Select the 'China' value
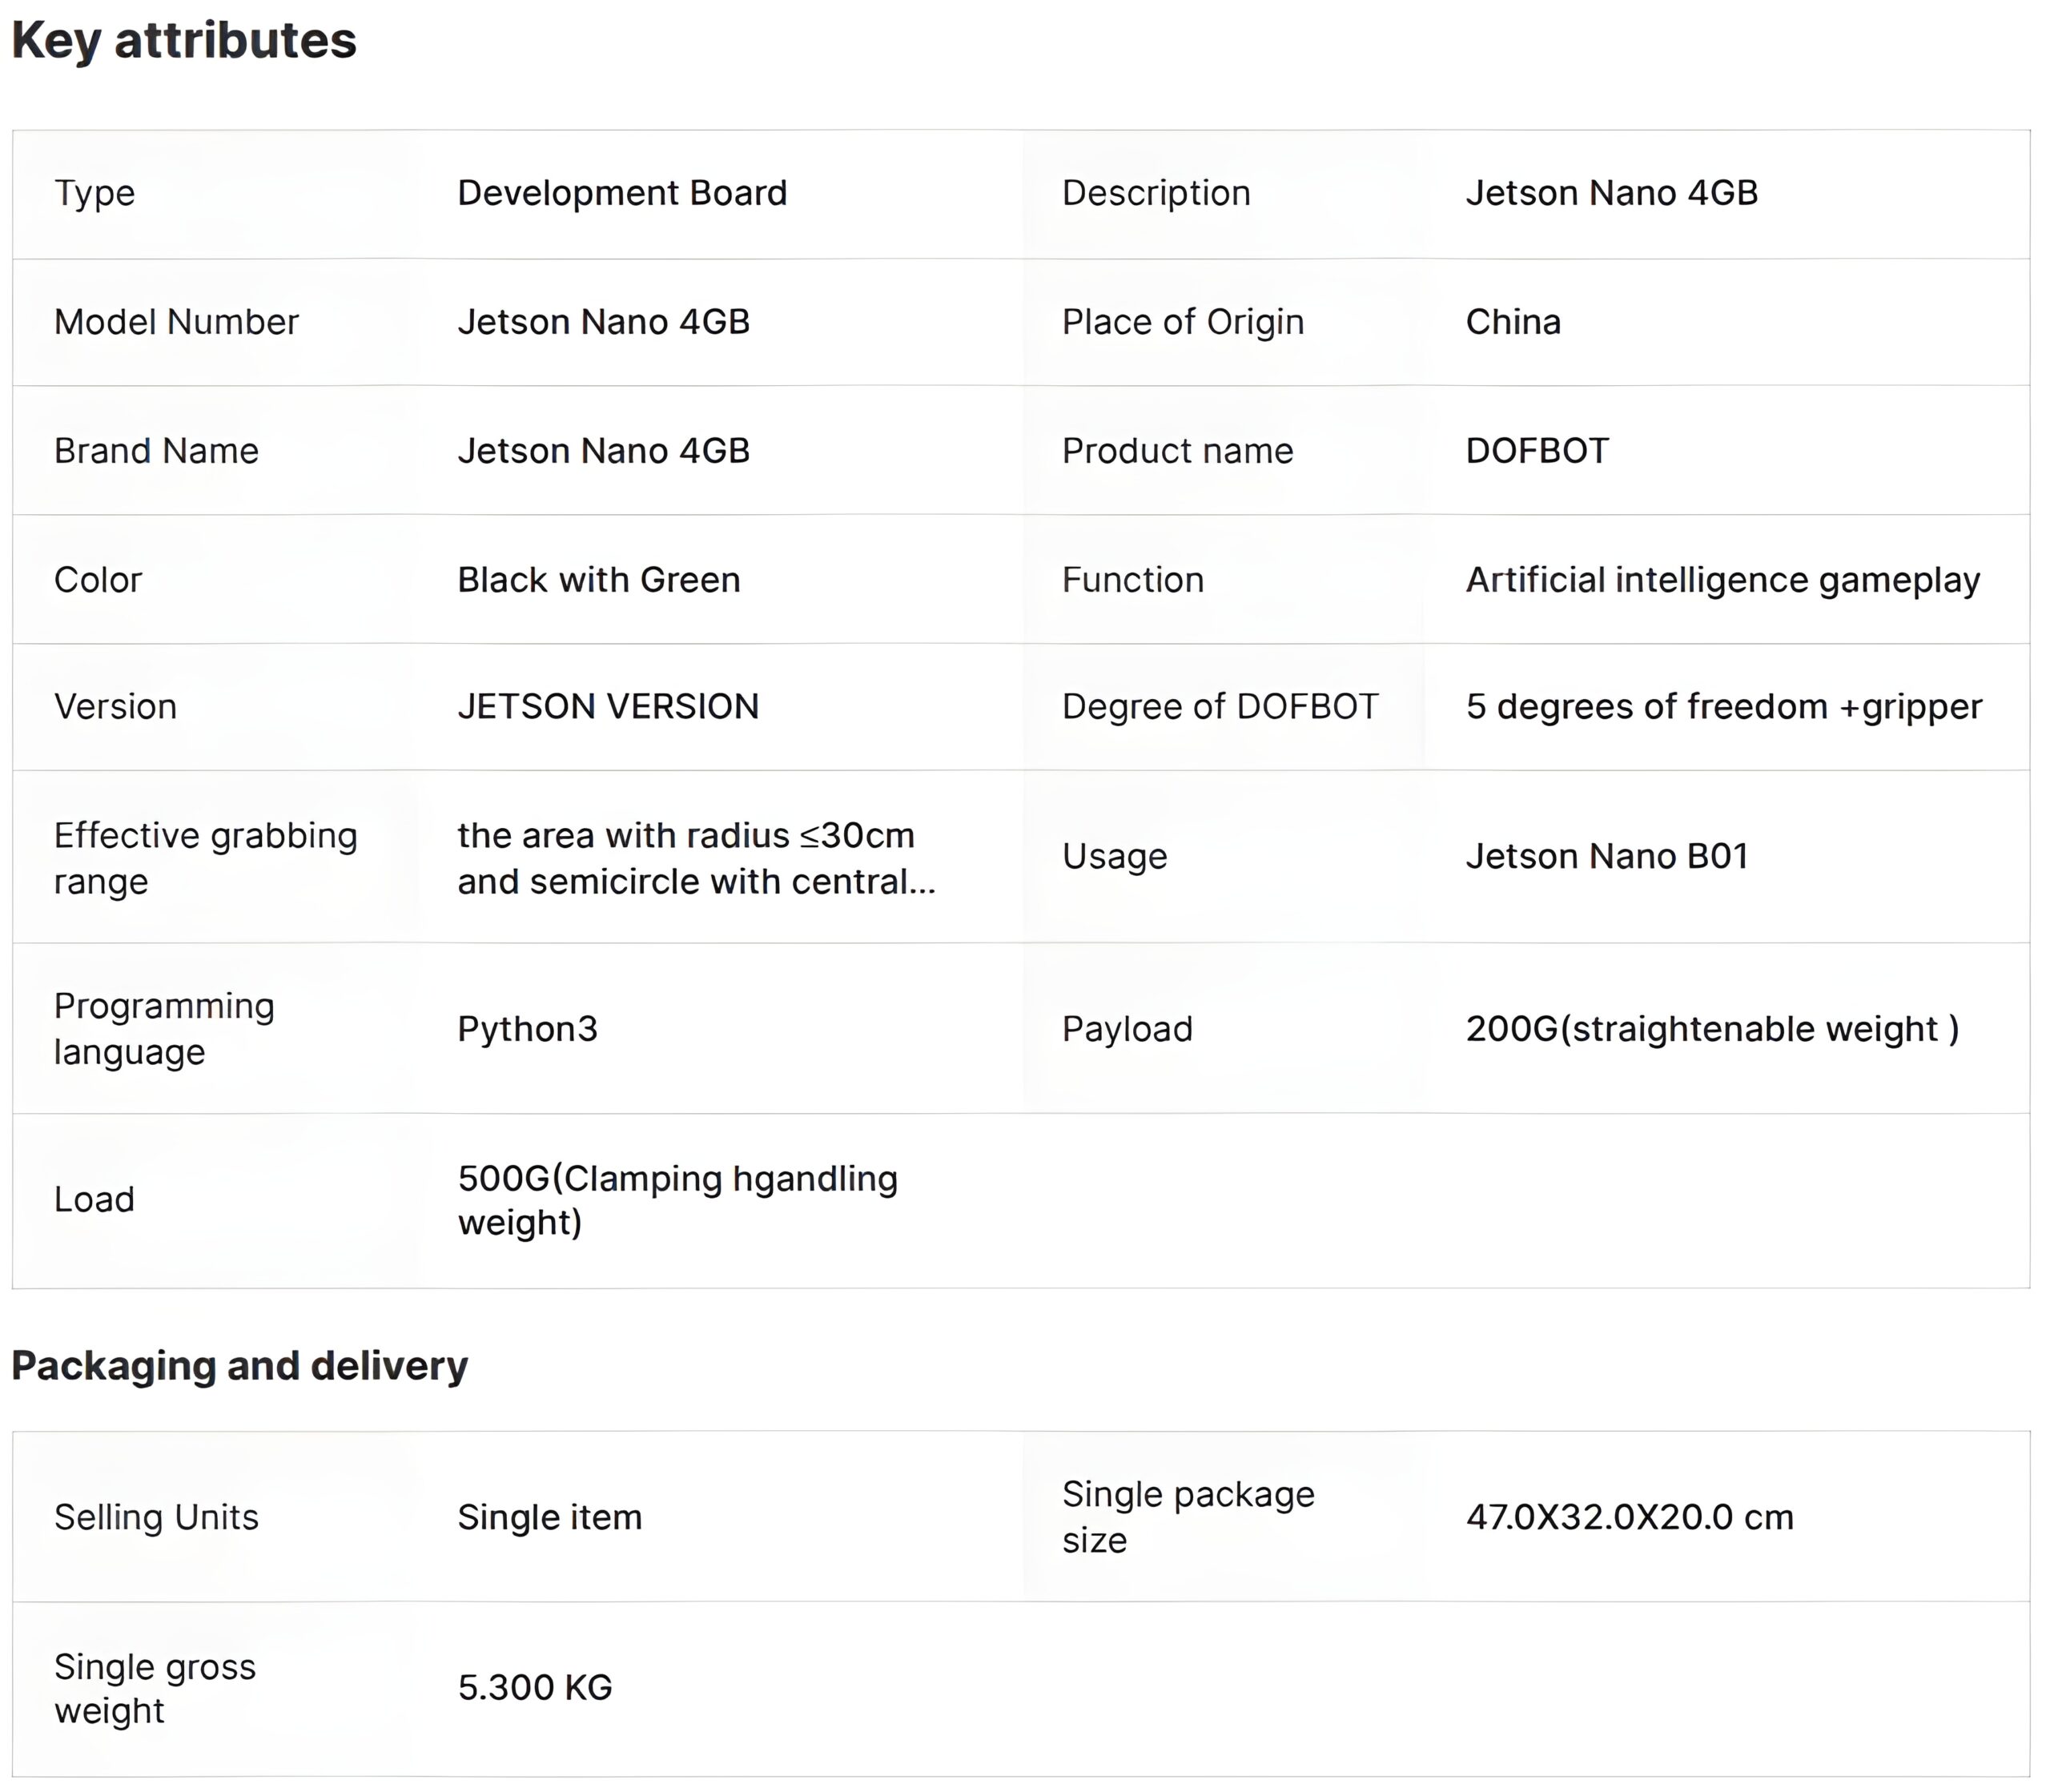The image size is (2050, 1792). 1513,322
